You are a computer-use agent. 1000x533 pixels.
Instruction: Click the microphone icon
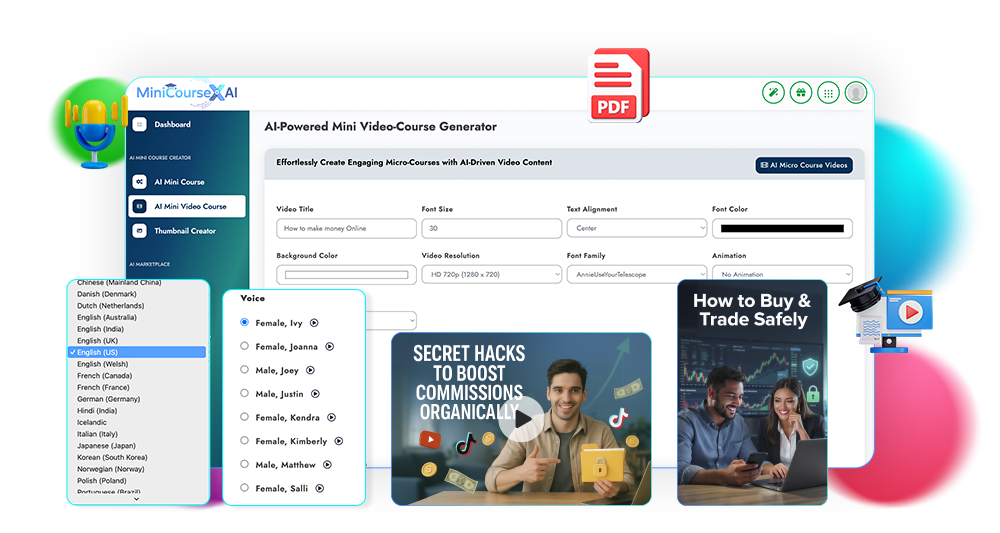(x=94, y=133)
